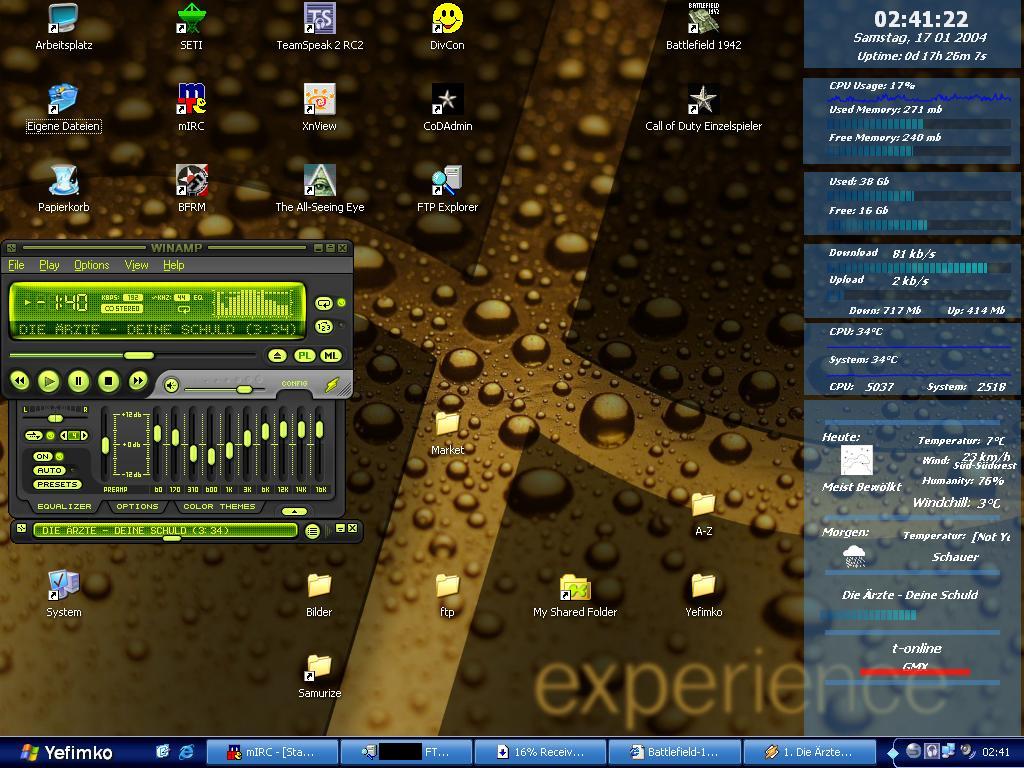Viewport: 1024px width, 768px height.
Task: Open FTP Explorer desktop shortcut
Action: [x=447, y=190]
